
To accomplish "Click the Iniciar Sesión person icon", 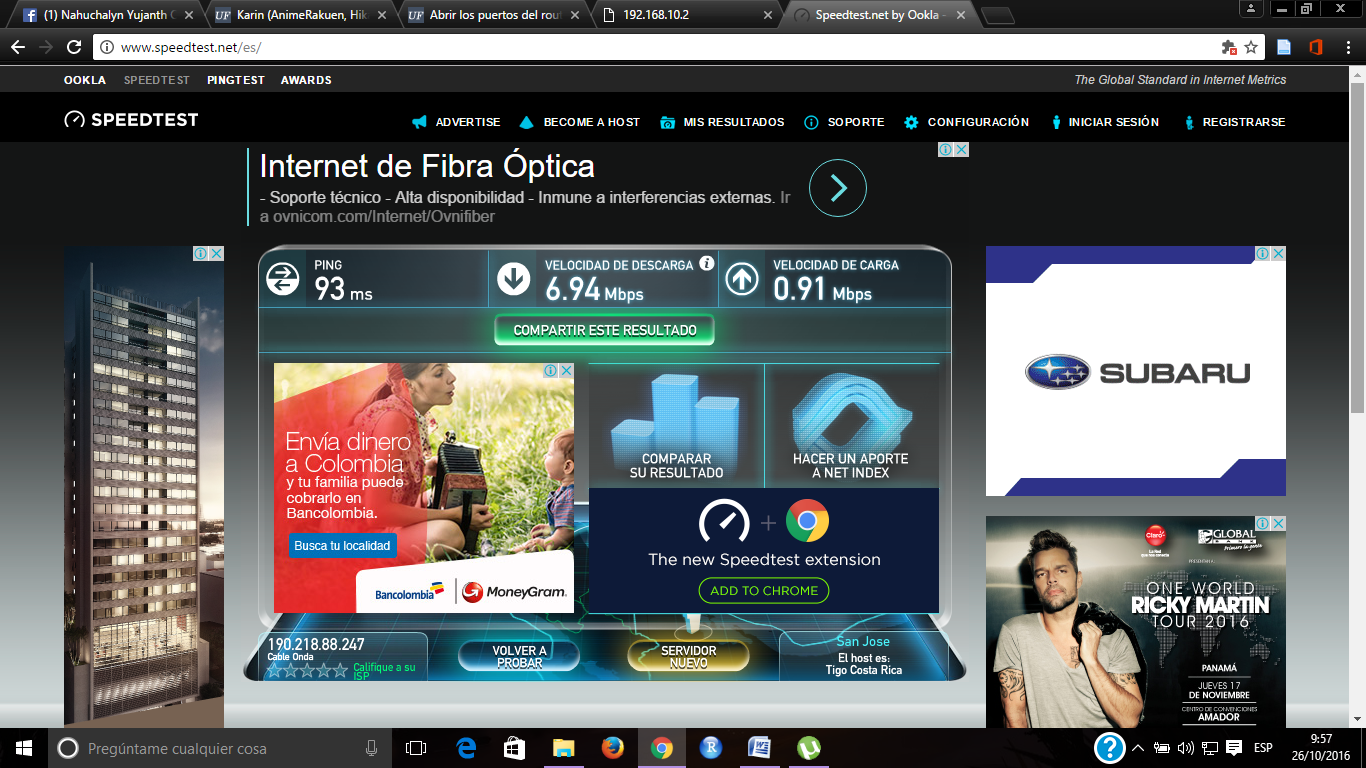I will pyautogui.click(x=1056, y=122).
